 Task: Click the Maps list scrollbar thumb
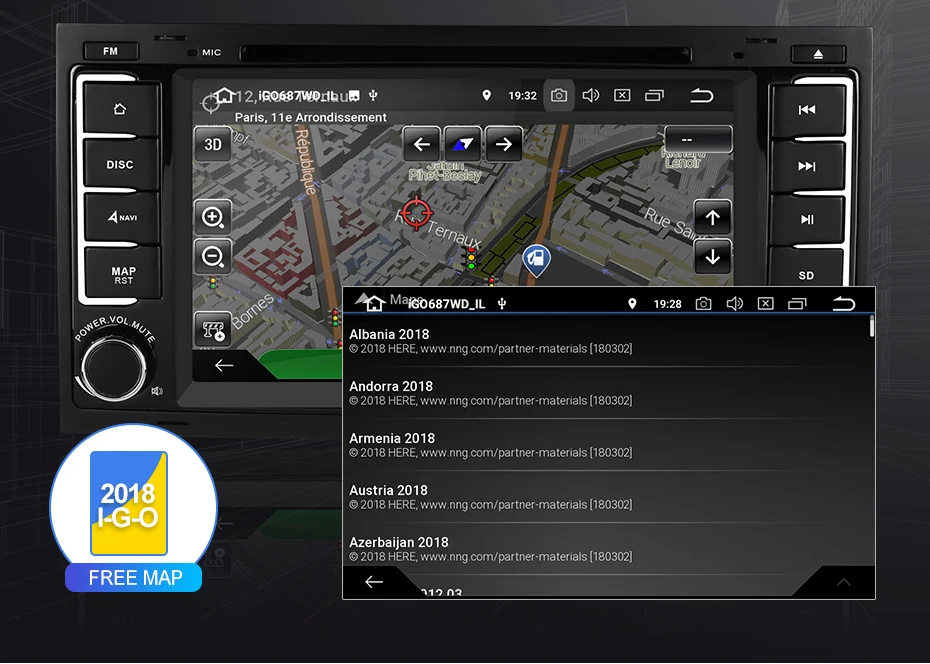(x=872, y=327)
